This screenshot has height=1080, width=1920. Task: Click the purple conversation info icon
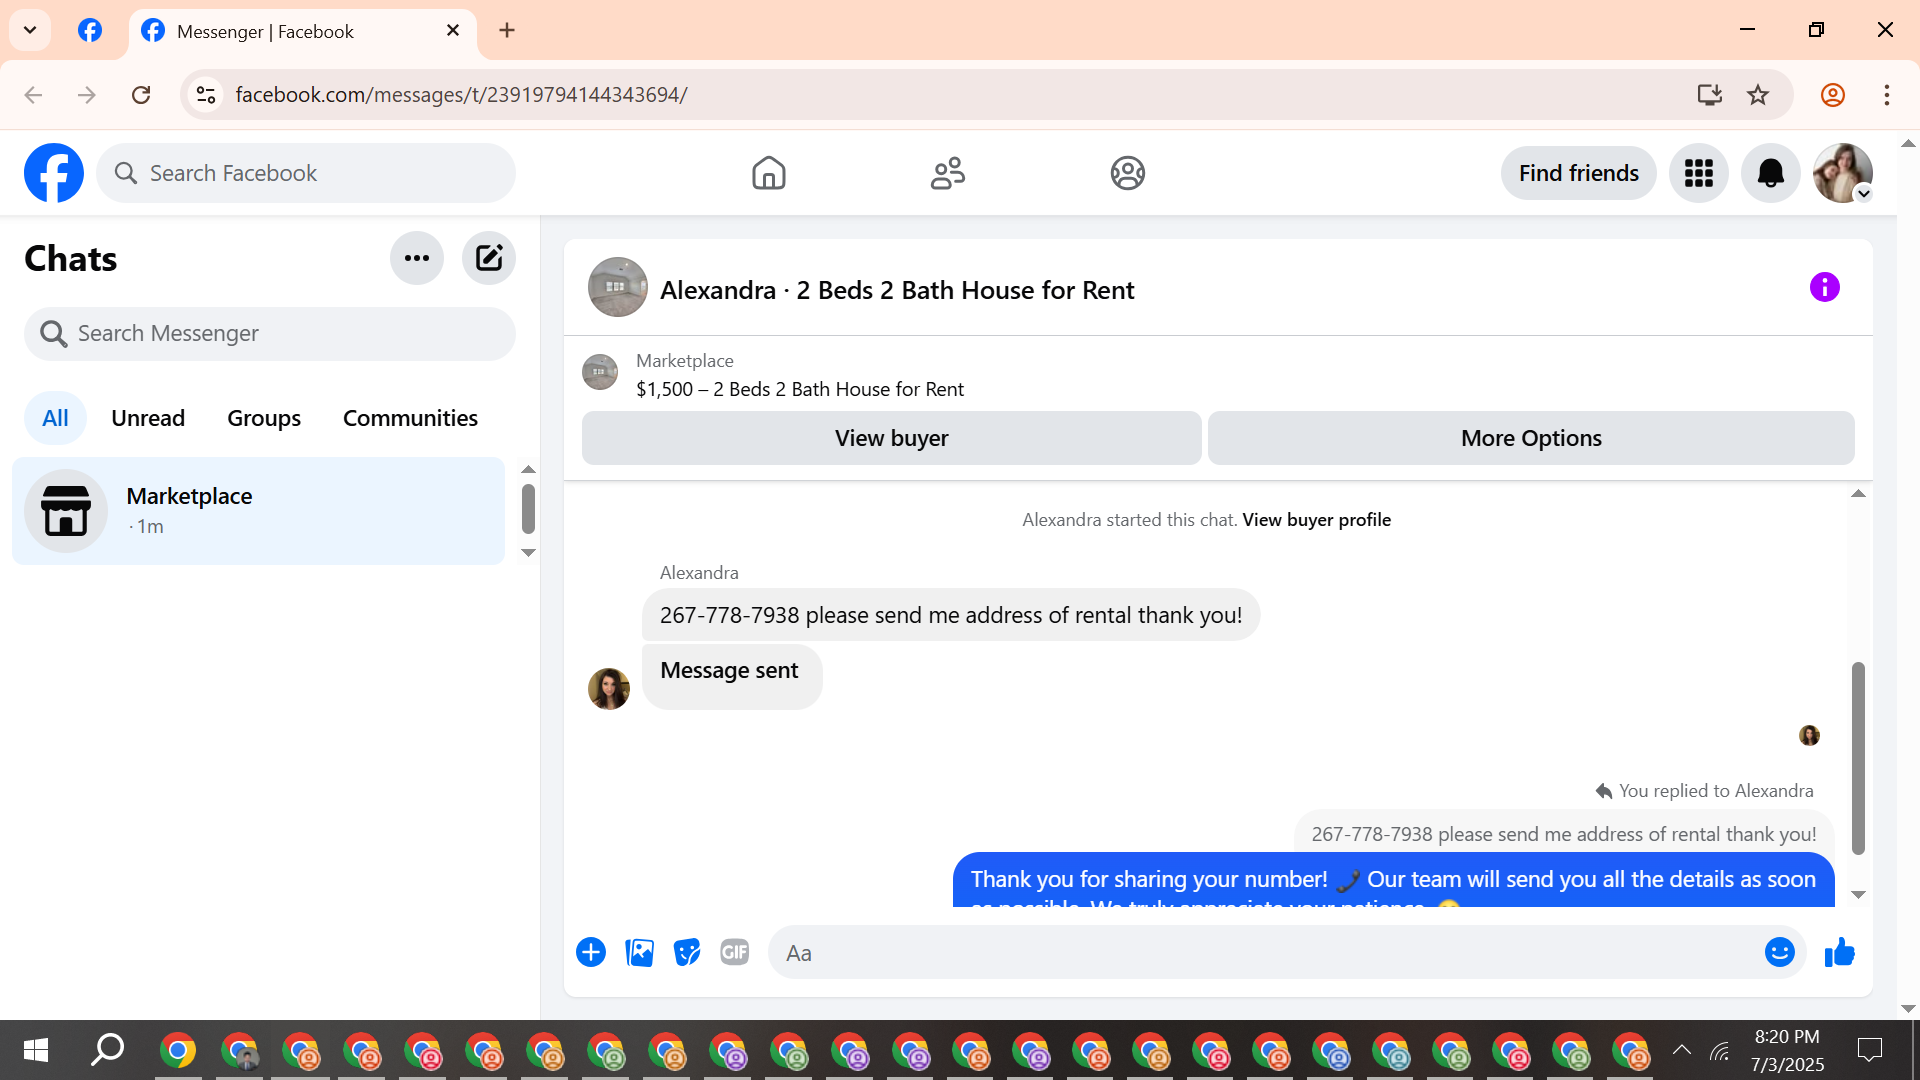click(x=1824, y=288)
